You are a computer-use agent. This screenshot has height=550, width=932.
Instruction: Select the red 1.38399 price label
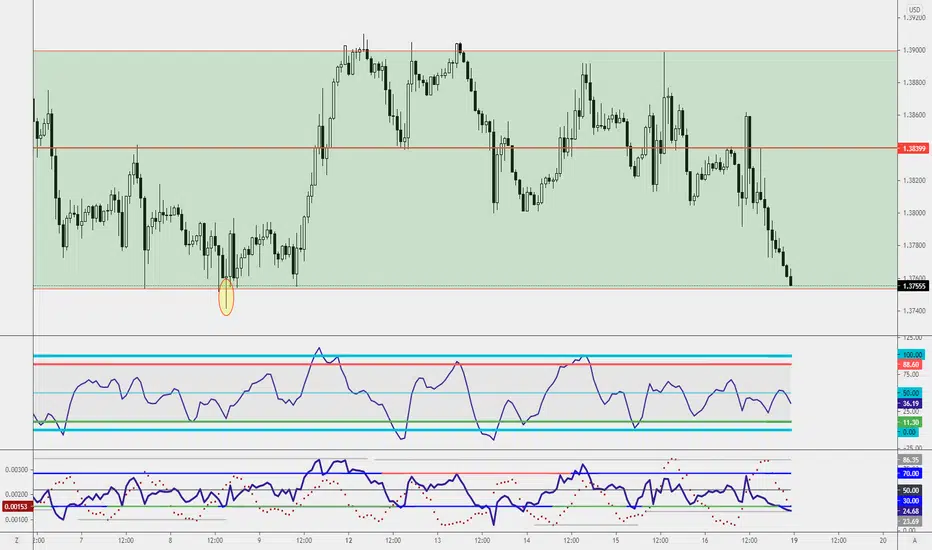click(x=912, y=148)
